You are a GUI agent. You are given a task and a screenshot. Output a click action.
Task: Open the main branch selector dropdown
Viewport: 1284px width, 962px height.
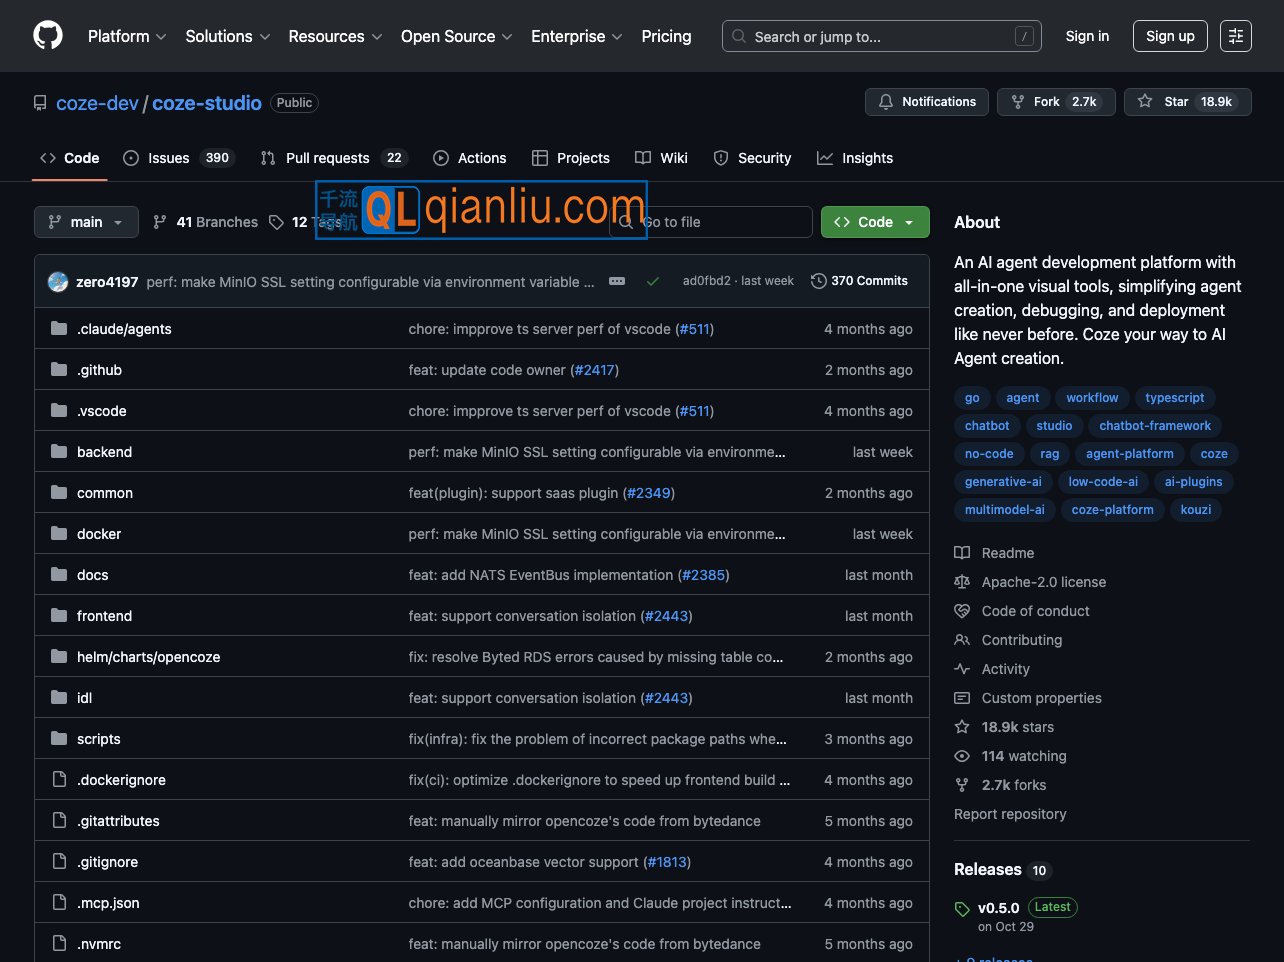86,222
